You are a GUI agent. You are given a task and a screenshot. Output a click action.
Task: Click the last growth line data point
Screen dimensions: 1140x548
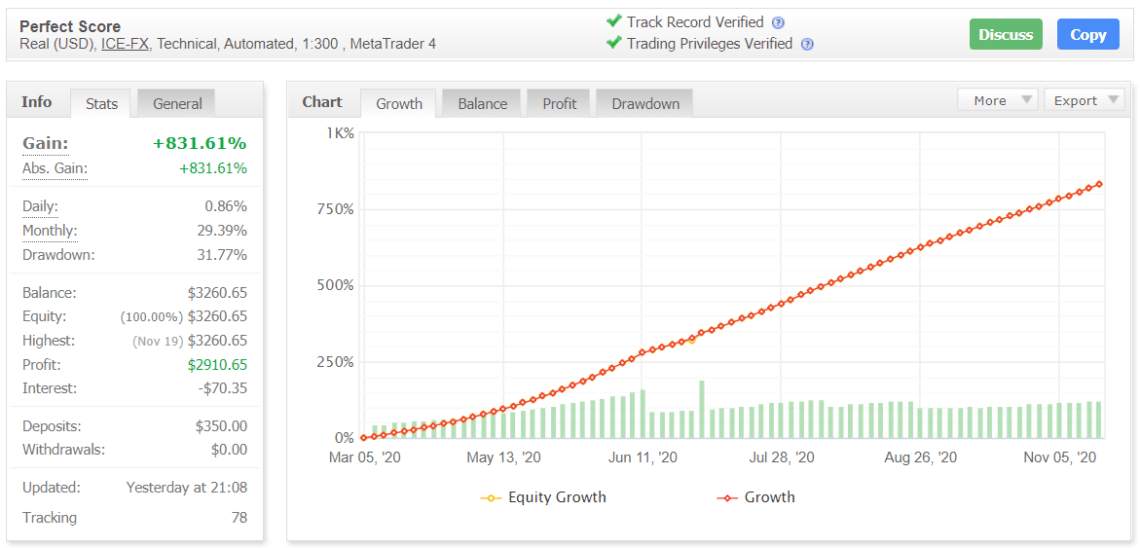coord(1099,184)
